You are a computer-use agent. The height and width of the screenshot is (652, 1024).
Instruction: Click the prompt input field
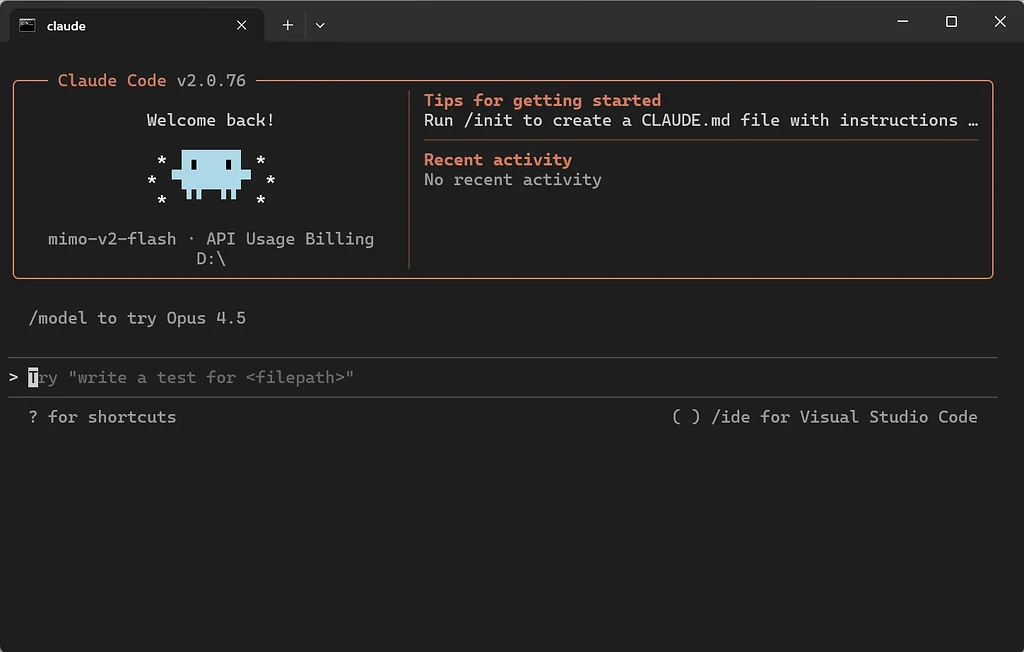click(x=503, y=378)
